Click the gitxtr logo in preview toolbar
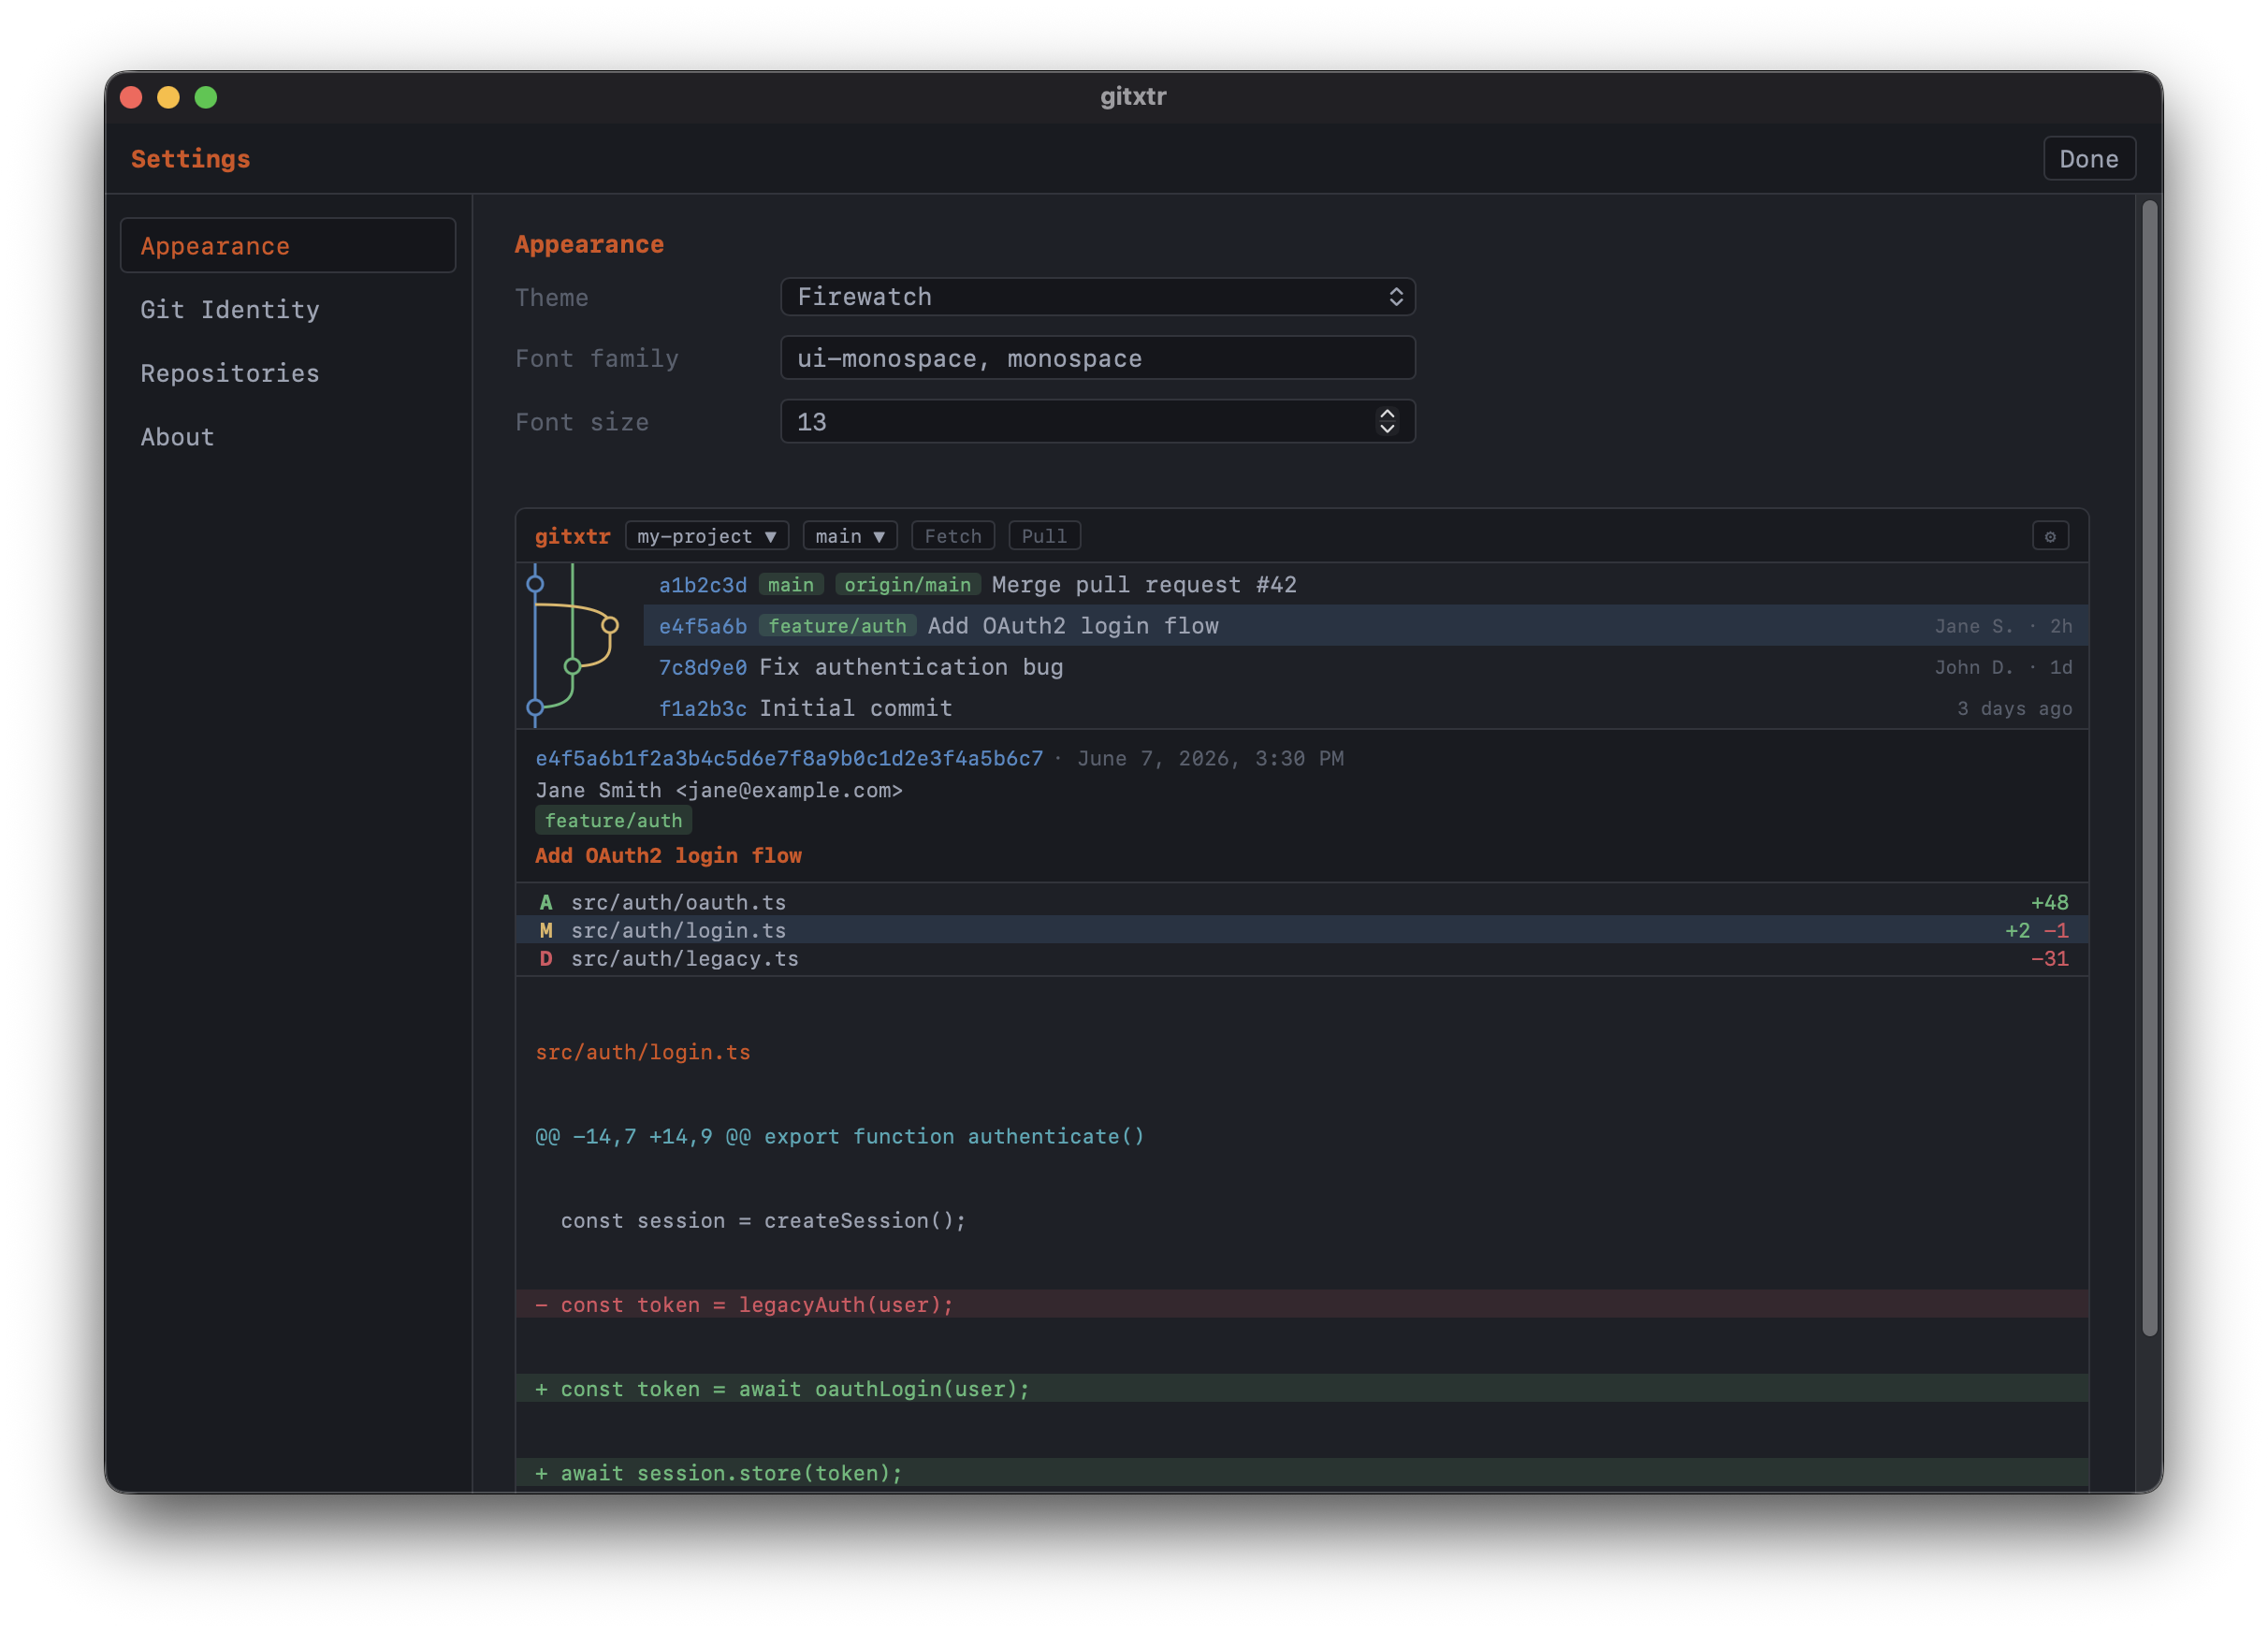The height and width of the screenshot is (1632, 2268). click(572, 536)
